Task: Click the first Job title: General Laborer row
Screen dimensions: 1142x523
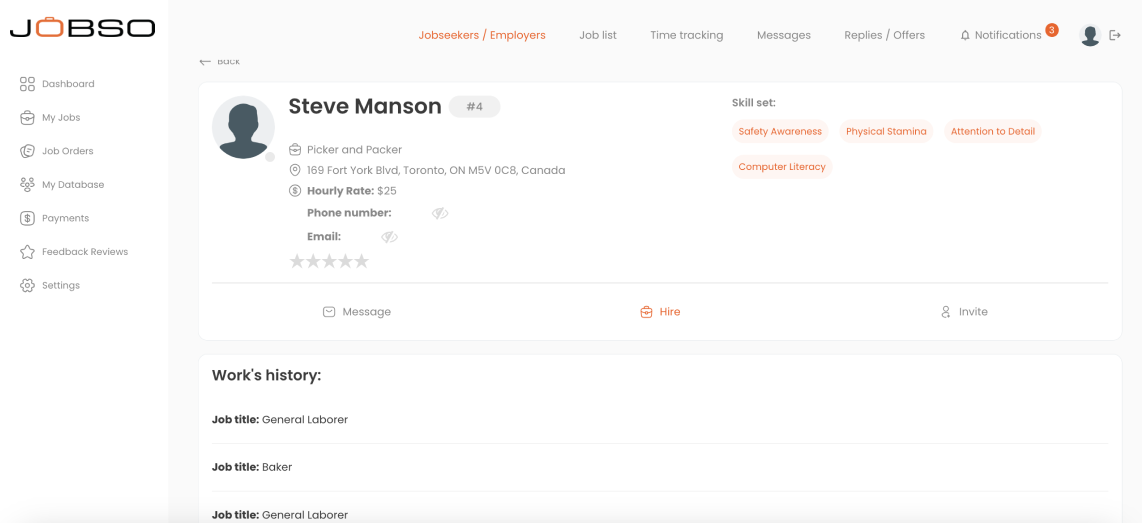Action: pyautogui.click(x=660, y=420)
